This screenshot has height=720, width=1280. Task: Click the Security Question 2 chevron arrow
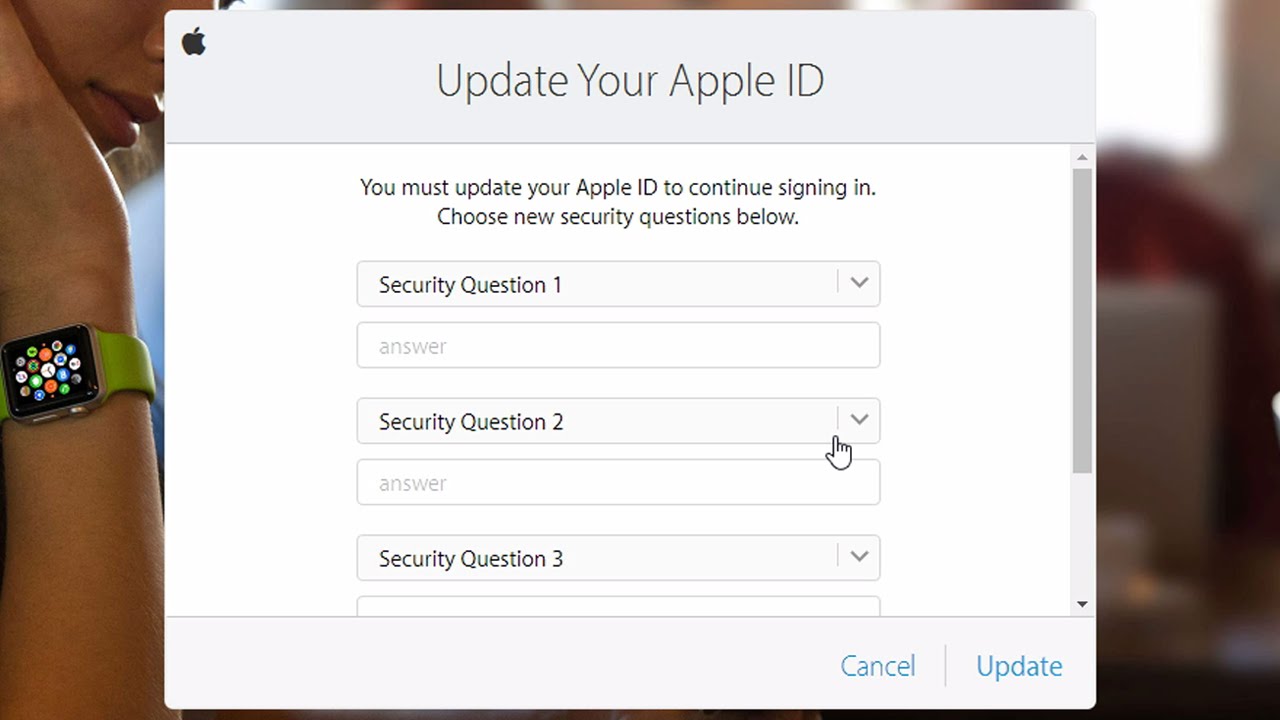click(x=859, y=420)
